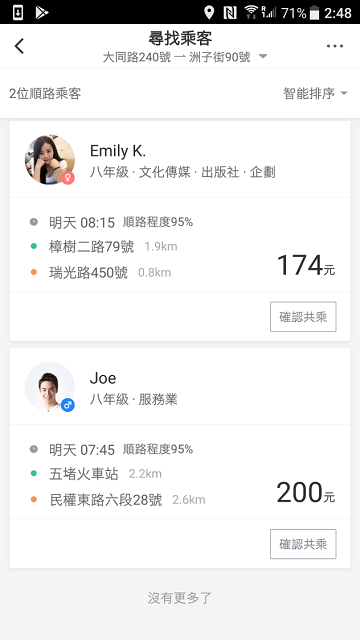The image size is (360, 640).
Task: Tap the 174元 fare on Emily's card
Action: (306, 266)
